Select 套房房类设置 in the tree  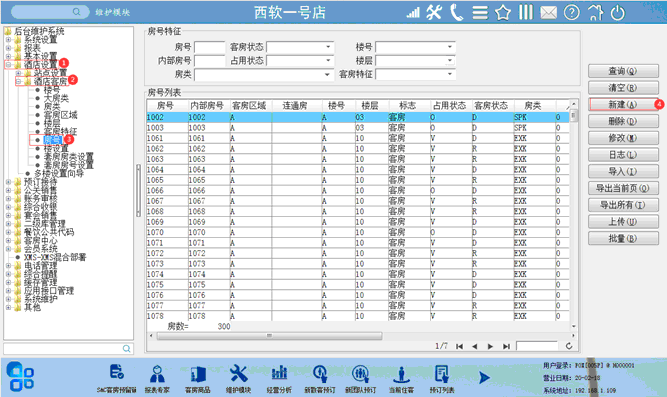pos(68,157)
